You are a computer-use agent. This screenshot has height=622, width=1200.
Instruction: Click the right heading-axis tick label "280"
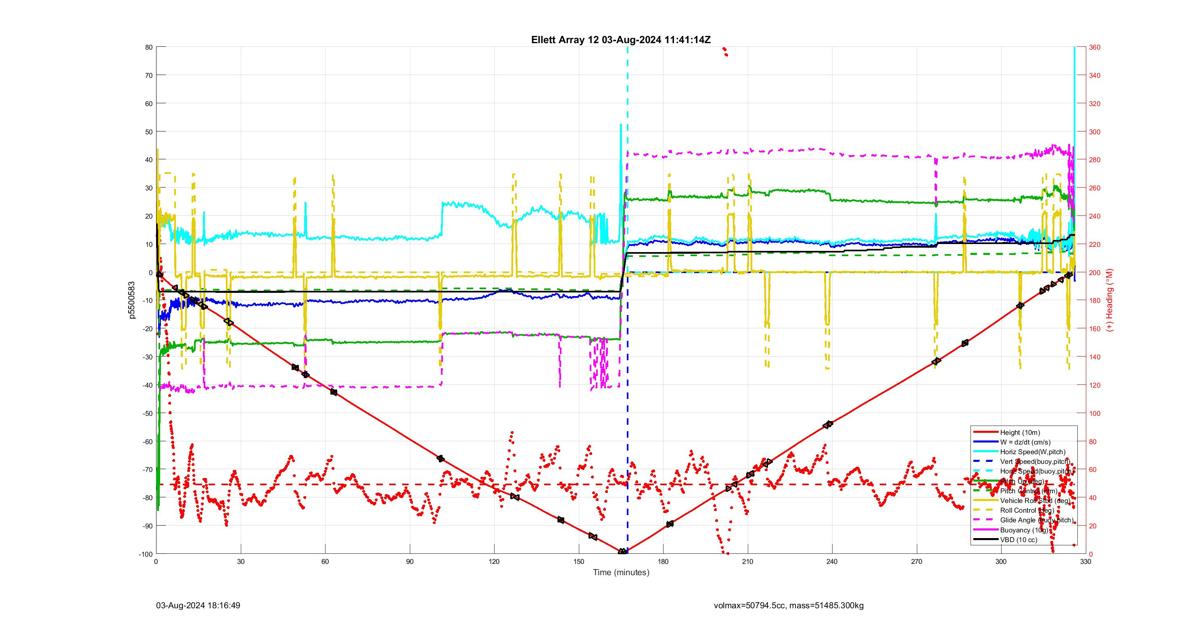click(x=1096, y=160)
